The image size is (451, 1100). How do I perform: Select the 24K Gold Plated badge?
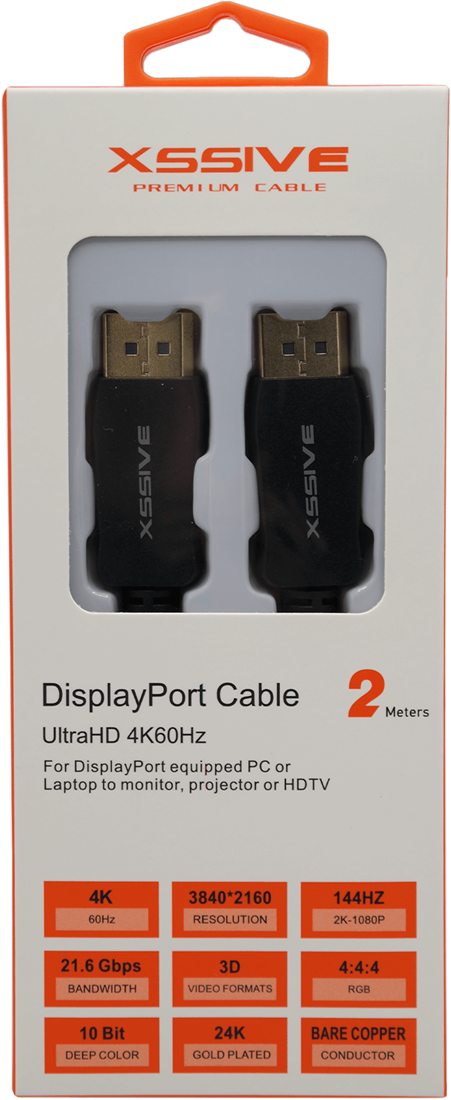[229, 1045]
